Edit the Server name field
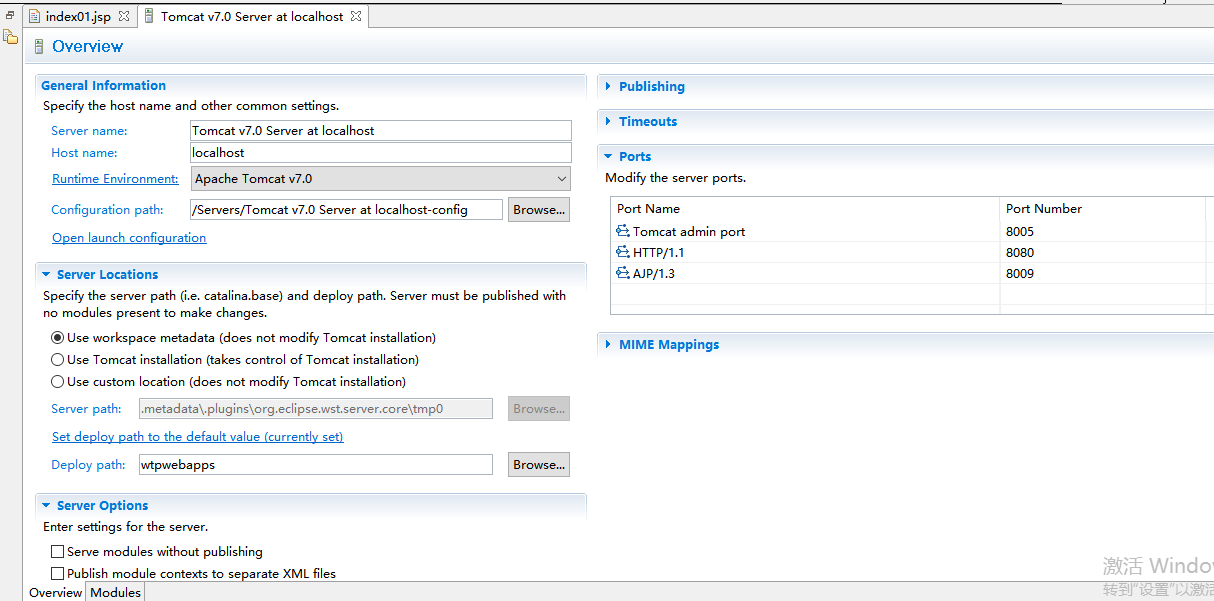 [x=381, y=131]
